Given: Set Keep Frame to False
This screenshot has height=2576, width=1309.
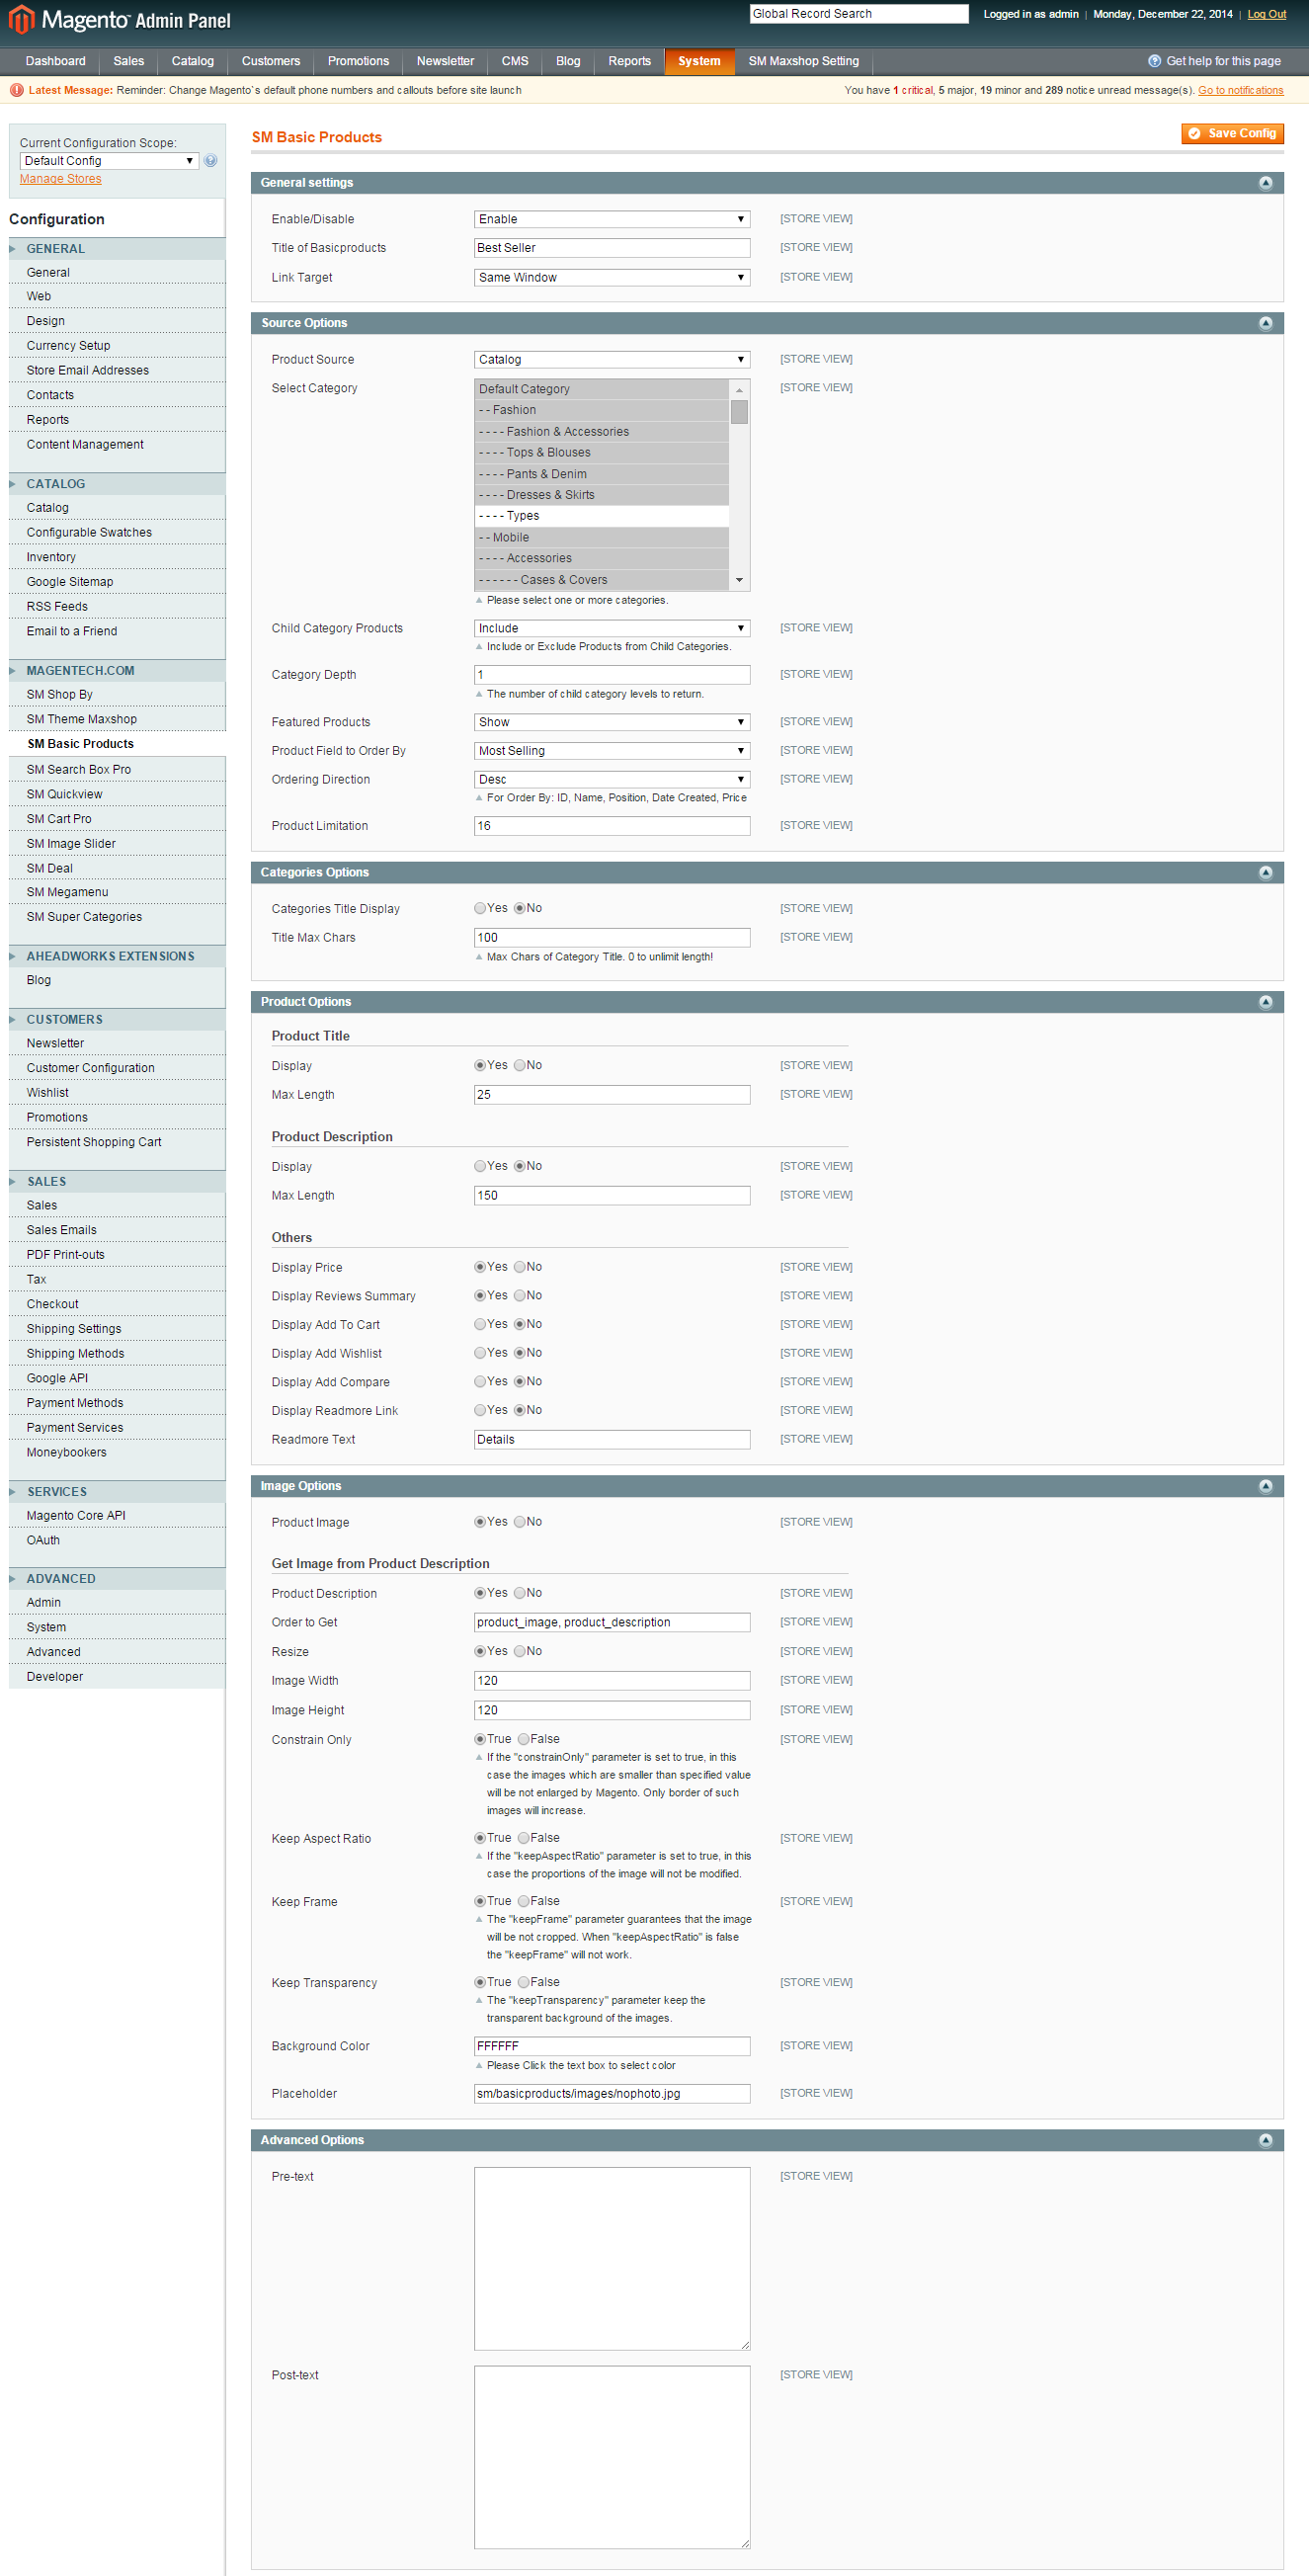Looking at the screenshot, I should click(524, 1901).
